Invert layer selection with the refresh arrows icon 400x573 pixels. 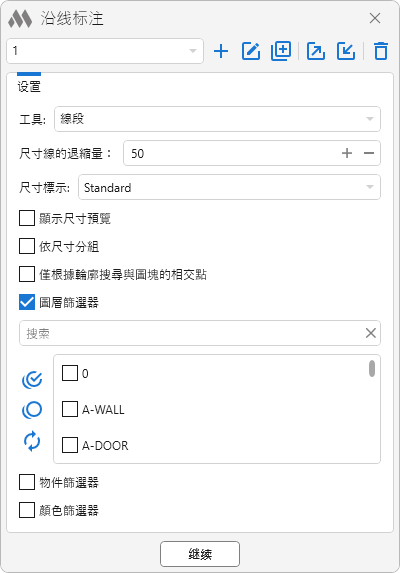[x=32, y=441]
